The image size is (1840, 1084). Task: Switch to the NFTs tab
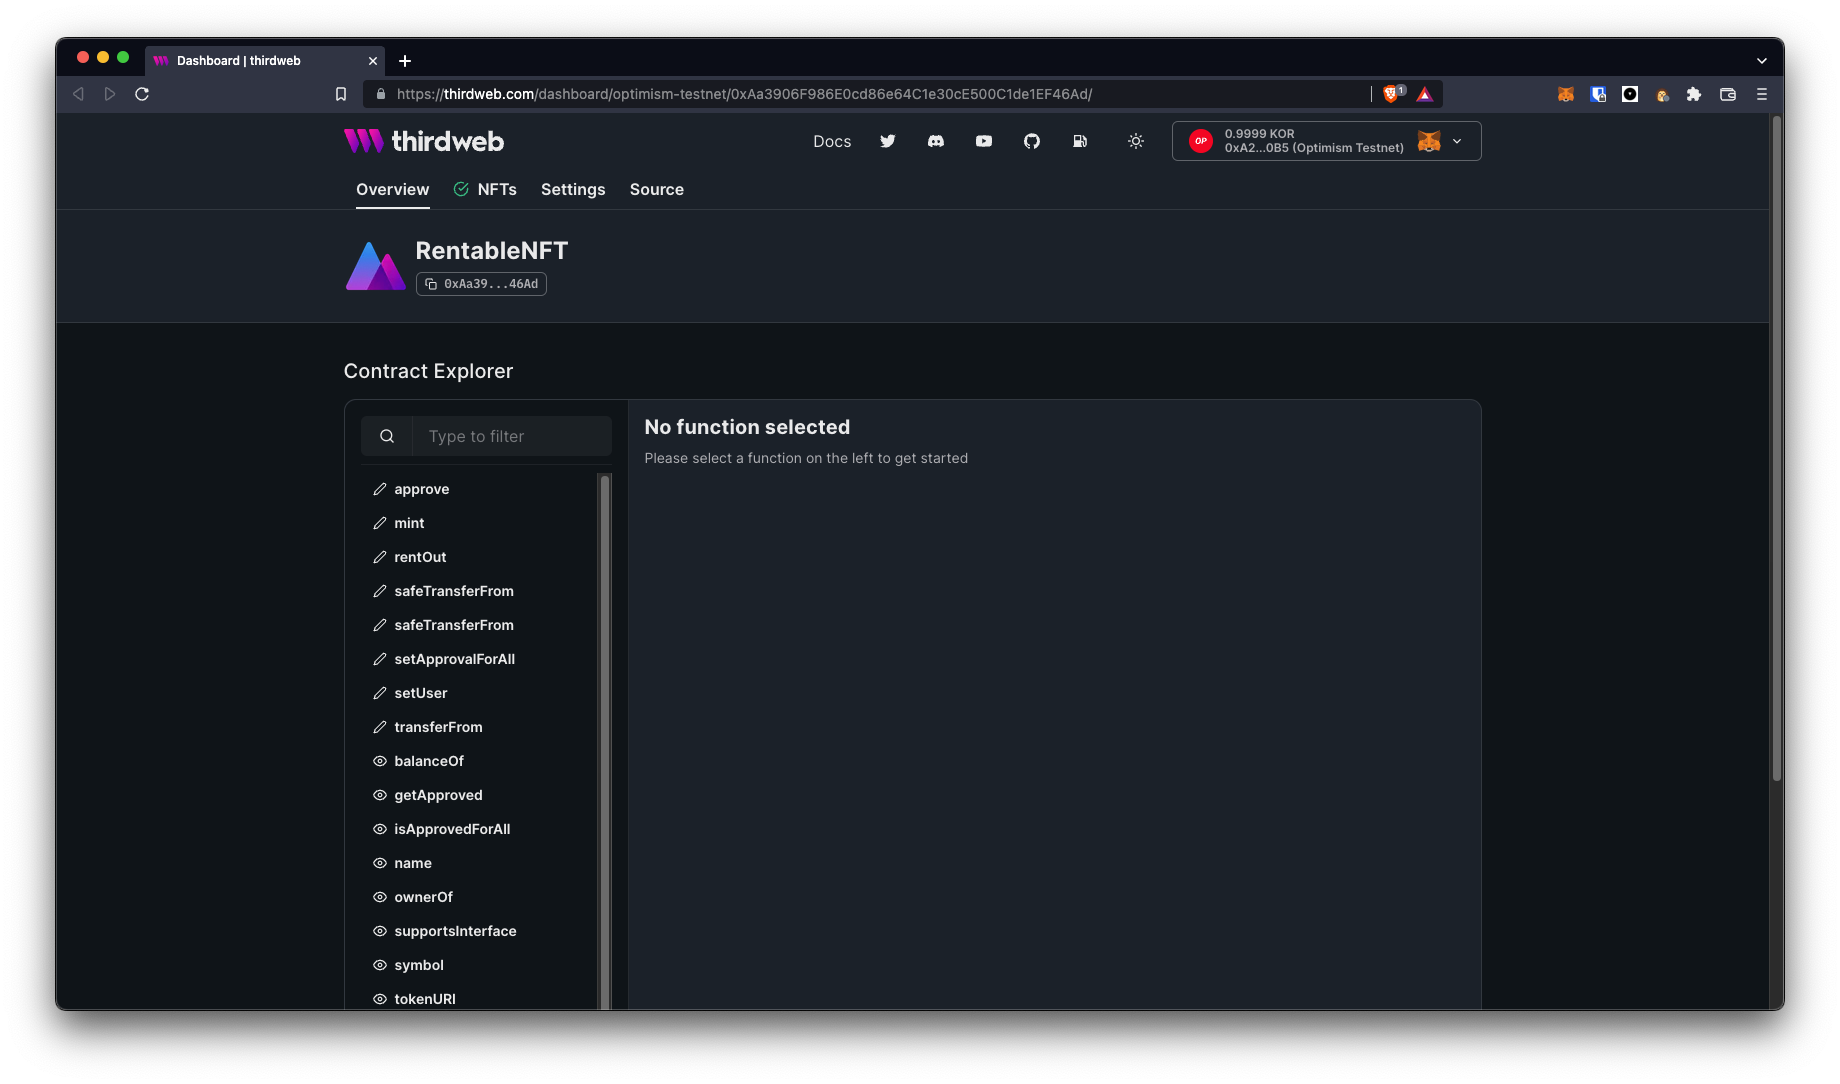(x=496, y=189)
